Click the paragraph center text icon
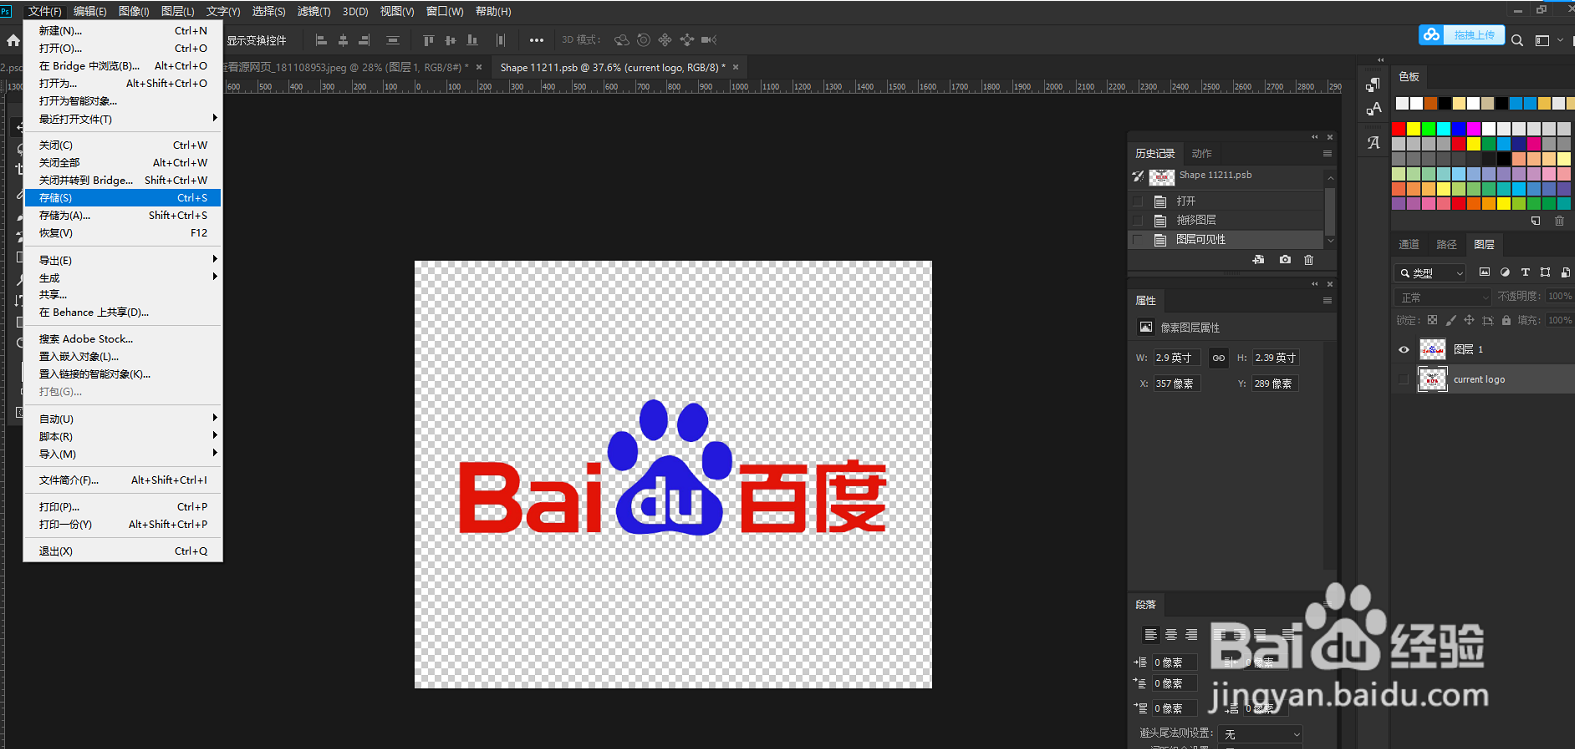1575x749 pixels. pyautogui.click(x=1171, y=634)
